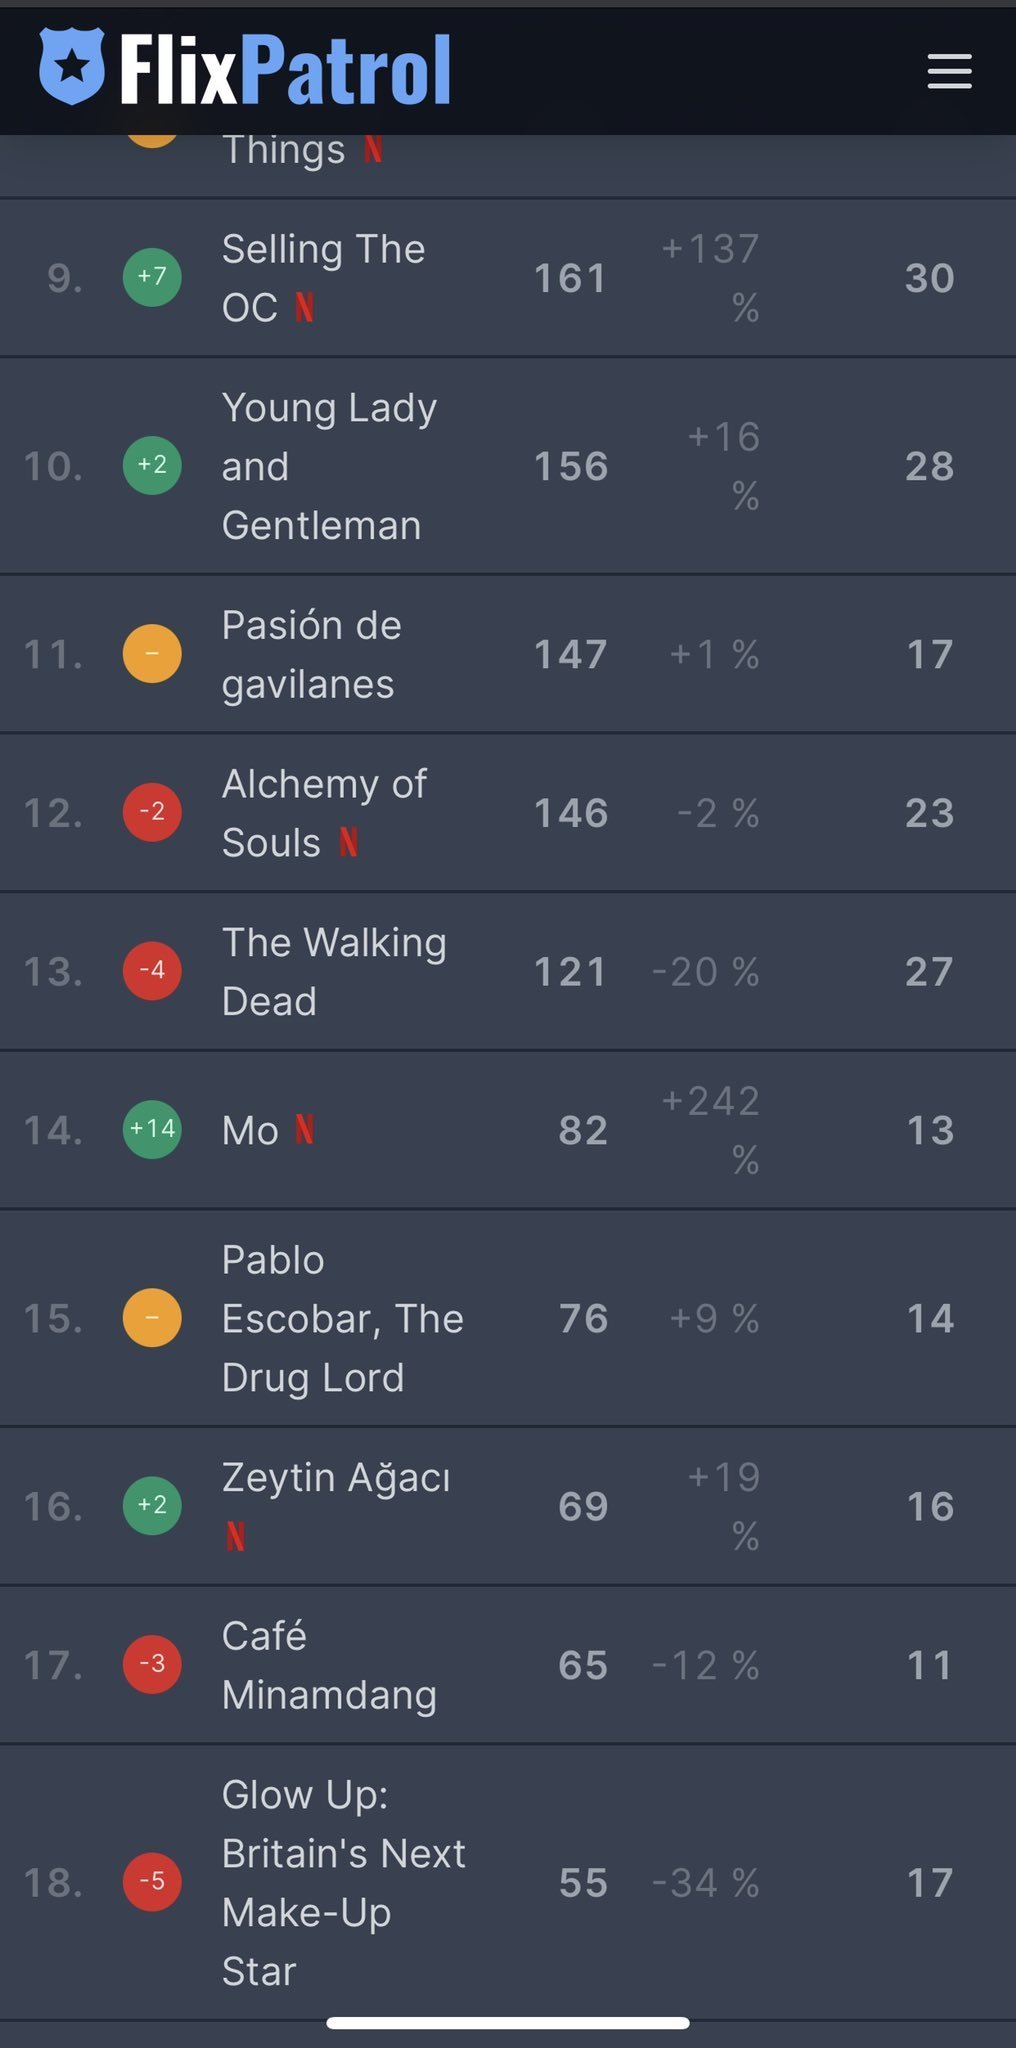Open the hamburger menu

[949, 71]
